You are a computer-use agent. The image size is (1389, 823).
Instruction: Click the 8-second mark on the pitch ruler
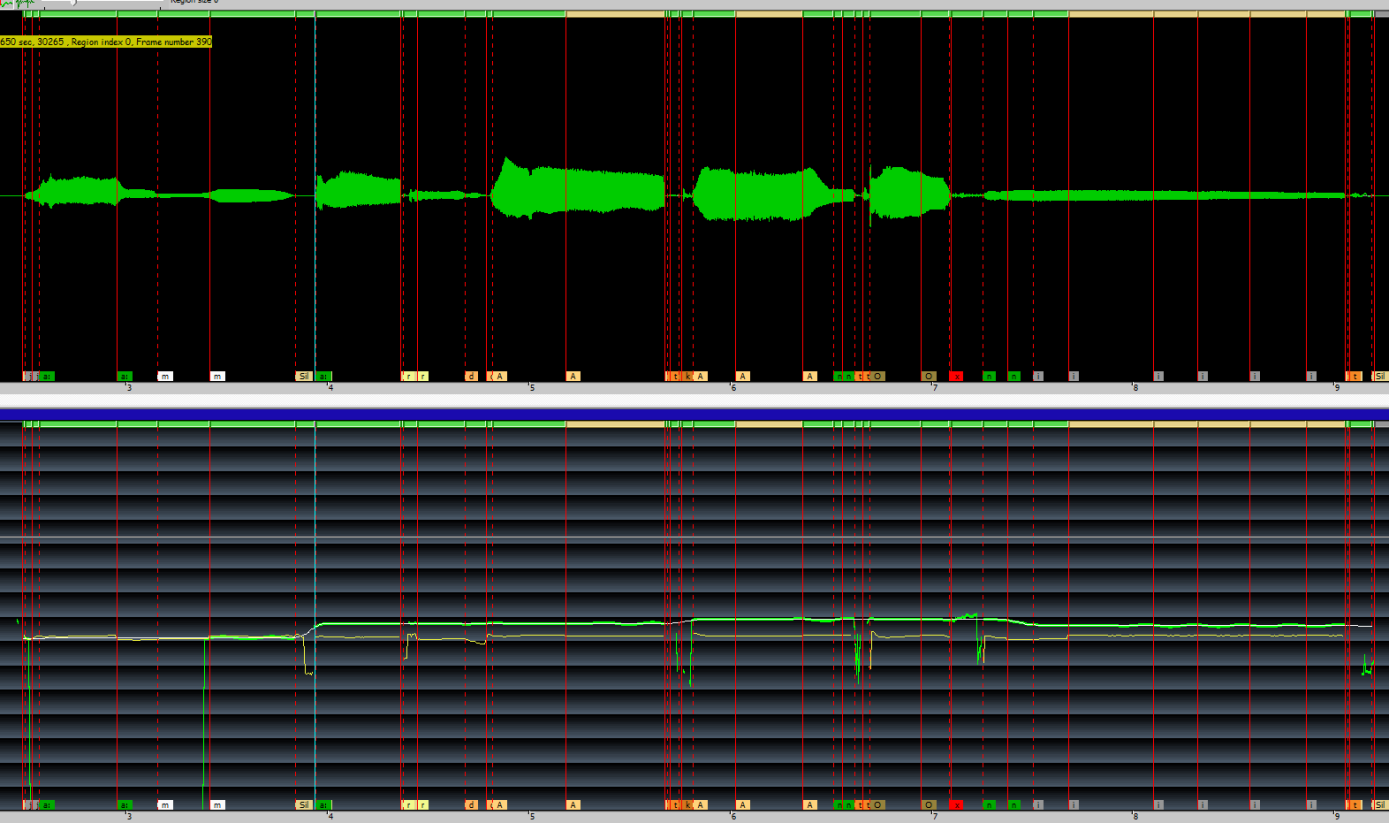[x=1134, y=816]
